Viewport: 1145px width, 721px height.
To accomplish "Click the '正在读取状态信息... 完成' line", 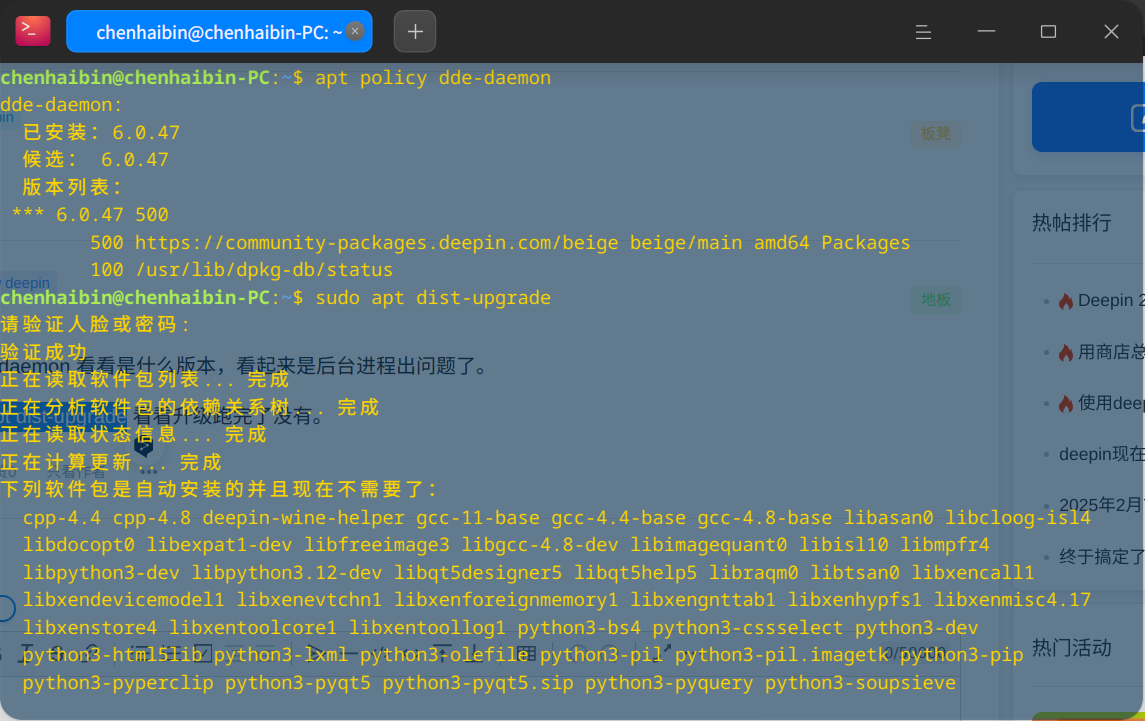I will pos(134,435).
